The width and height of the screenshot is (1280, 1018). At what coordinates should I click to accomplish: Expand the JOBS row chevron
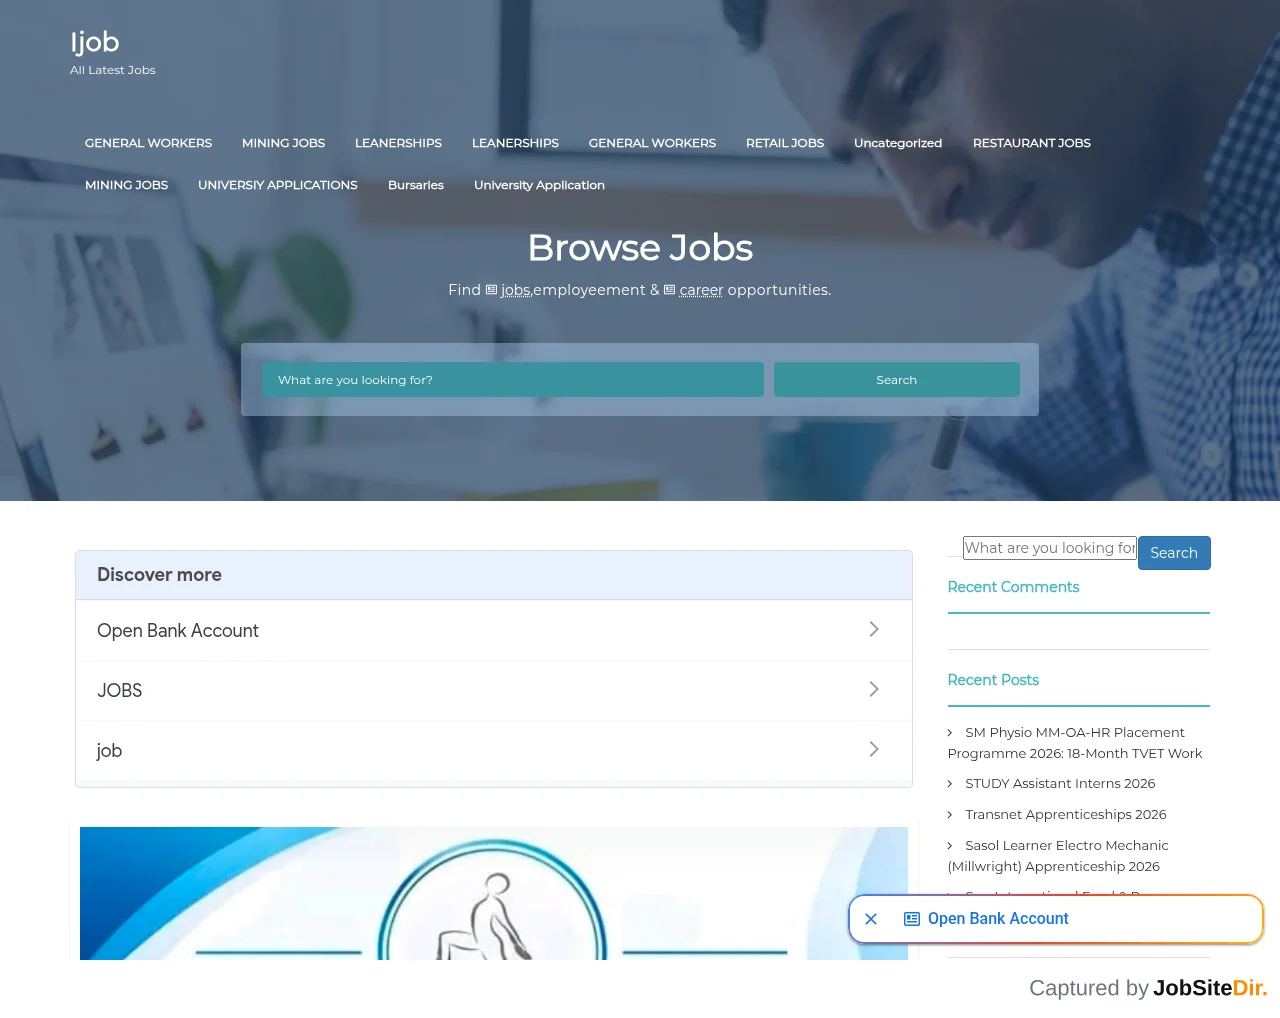click(874, 689)
